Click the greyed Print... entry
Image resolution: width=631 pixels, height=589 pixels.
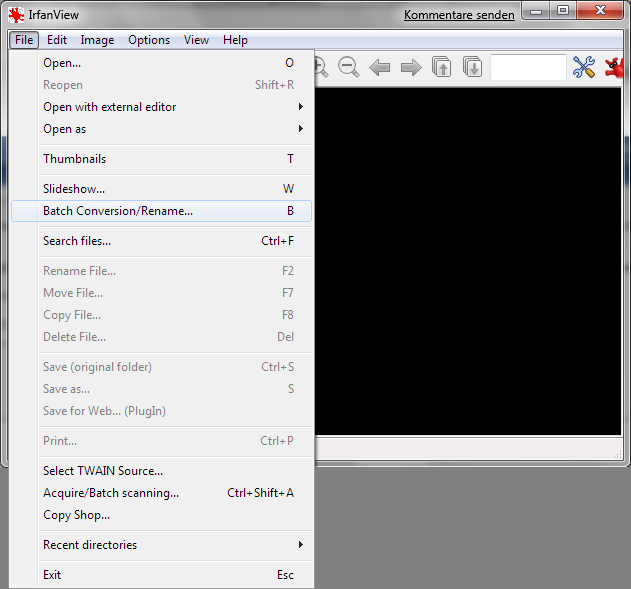click(x=161, y=441)
